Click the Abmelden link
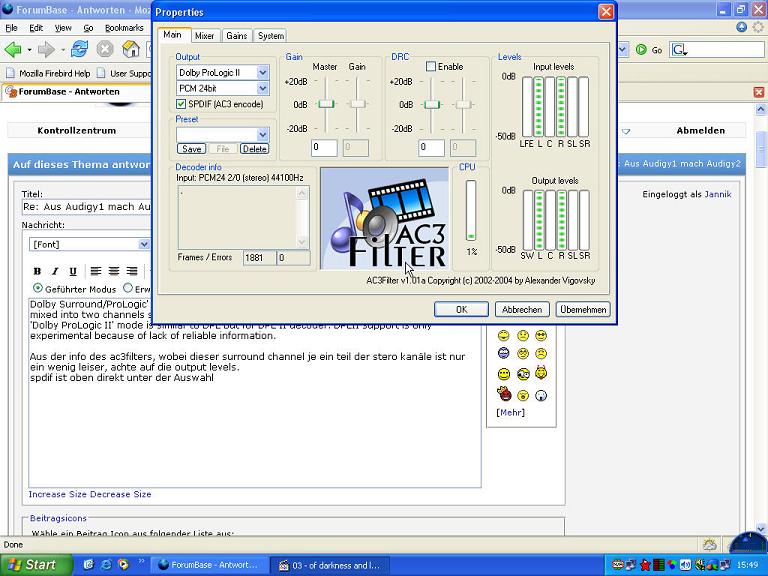Image resolution: width=768 pixels, height=576 pixels. coord(700,130)
